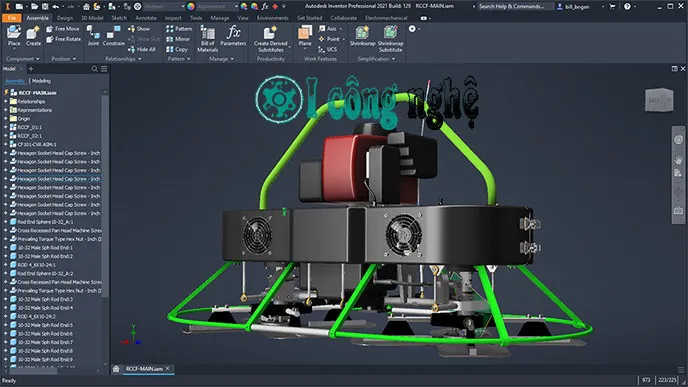Click the Constrain tool
688x387 pixels.
[114, 36]
